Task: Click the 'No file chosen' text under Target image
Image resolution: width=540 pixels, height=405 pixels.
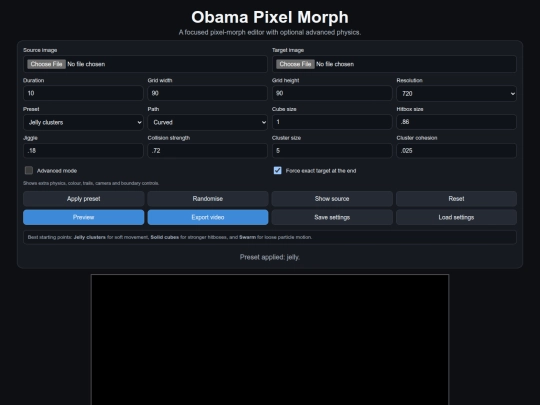Action: pos(335,64)
